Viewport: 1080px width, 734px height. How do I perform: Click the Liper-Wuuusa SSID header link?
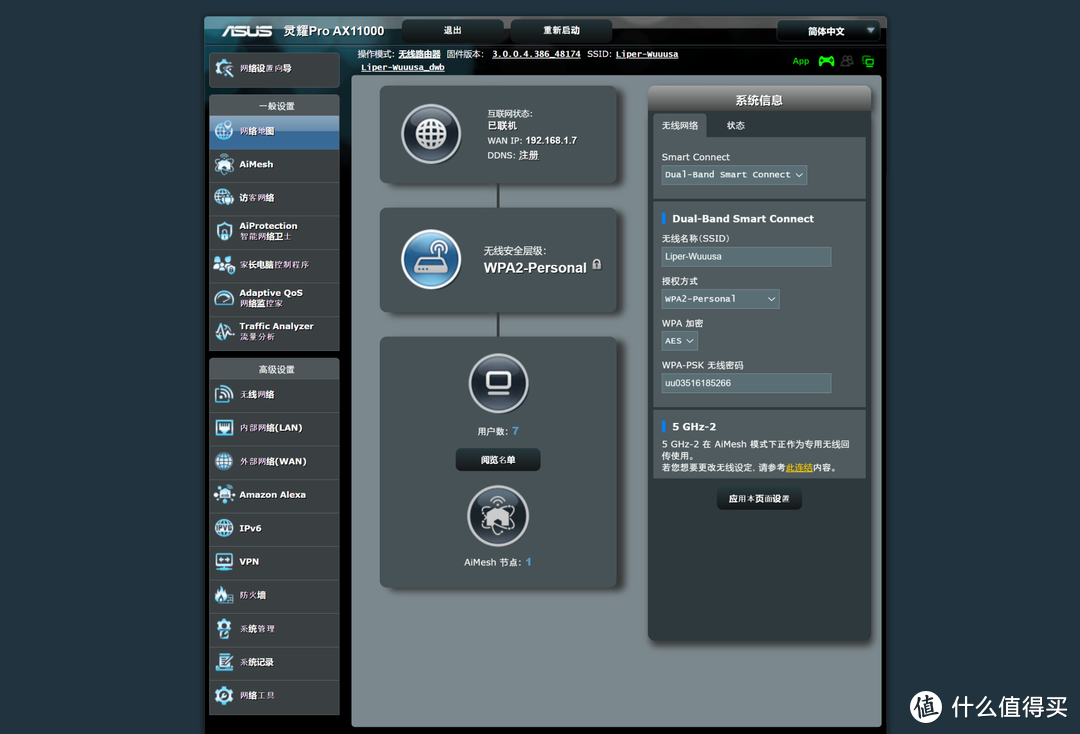tap(647, 54)
